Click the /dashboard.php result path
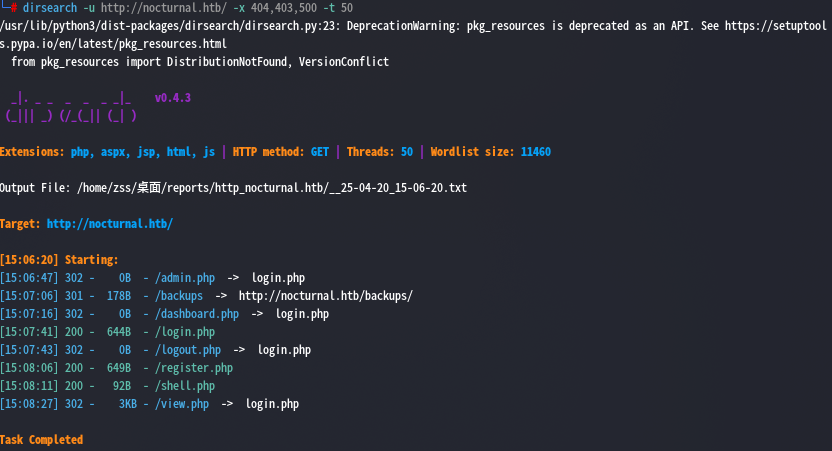This screenshot has height=451, width=832. (197, 314)
